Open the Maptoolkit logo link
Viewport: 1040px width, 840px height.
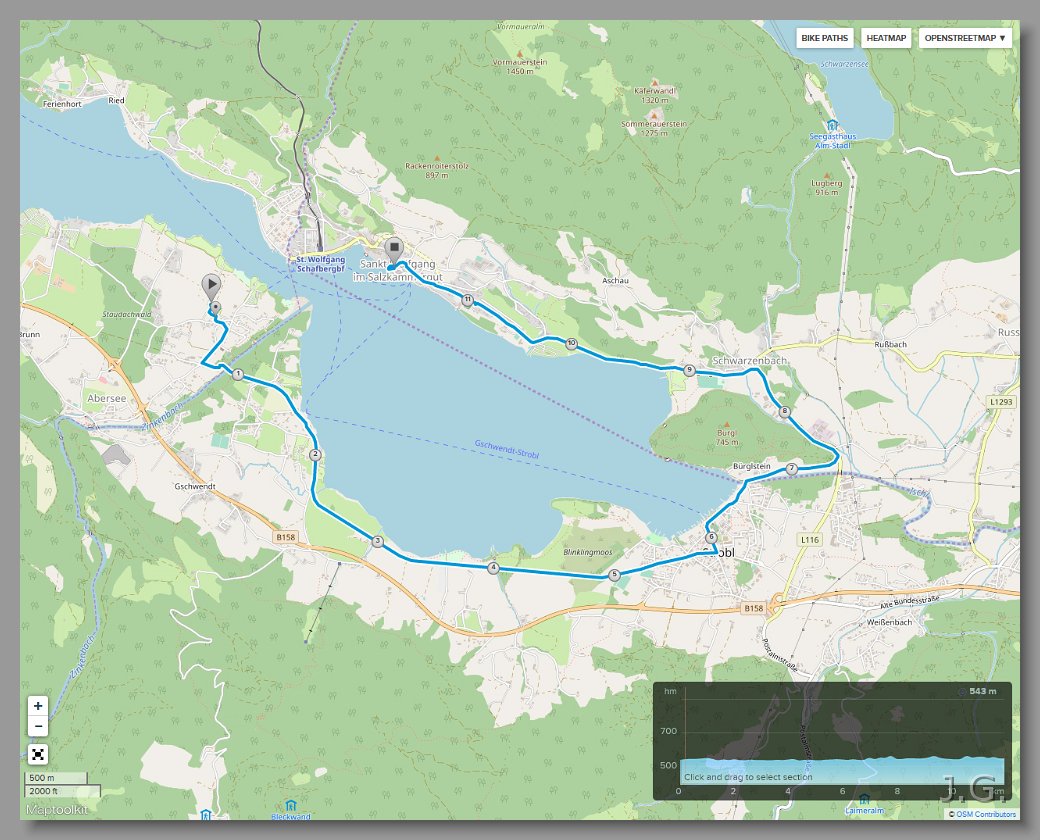[57, 809]
